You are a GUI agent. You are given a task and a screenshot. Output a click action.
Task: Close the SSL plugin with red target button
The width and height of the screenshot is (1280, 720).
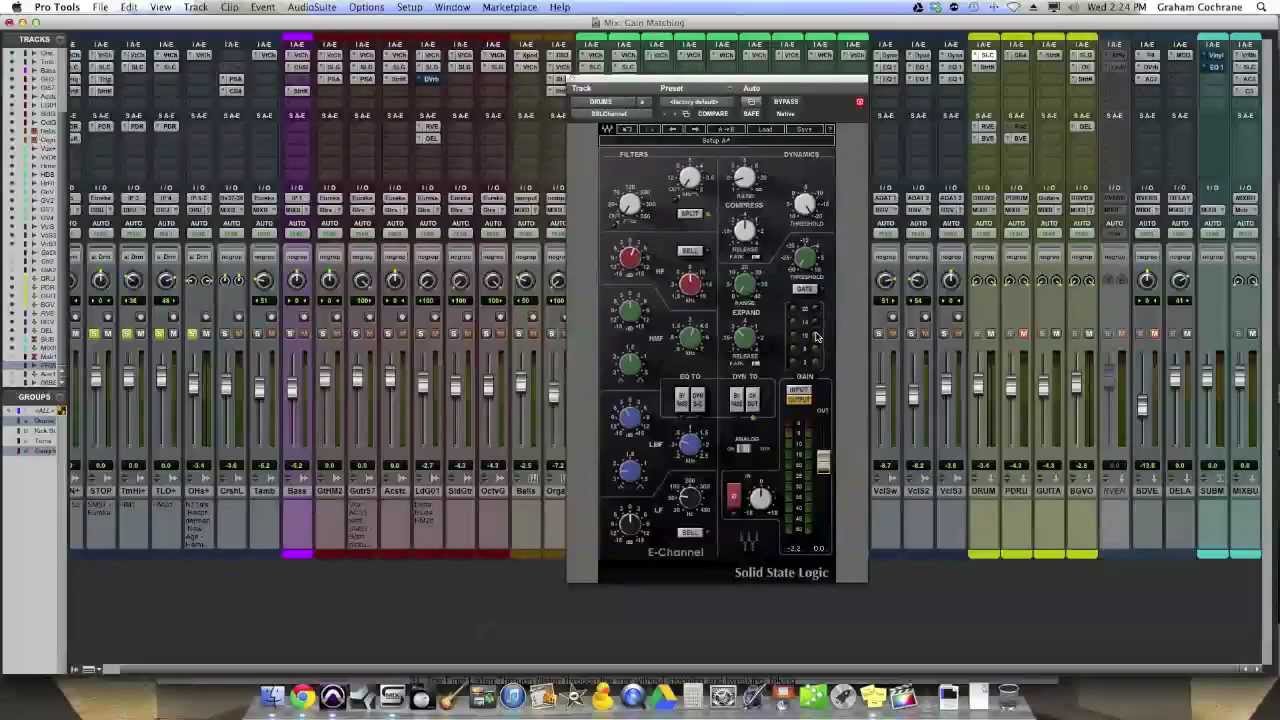(859, 102)
